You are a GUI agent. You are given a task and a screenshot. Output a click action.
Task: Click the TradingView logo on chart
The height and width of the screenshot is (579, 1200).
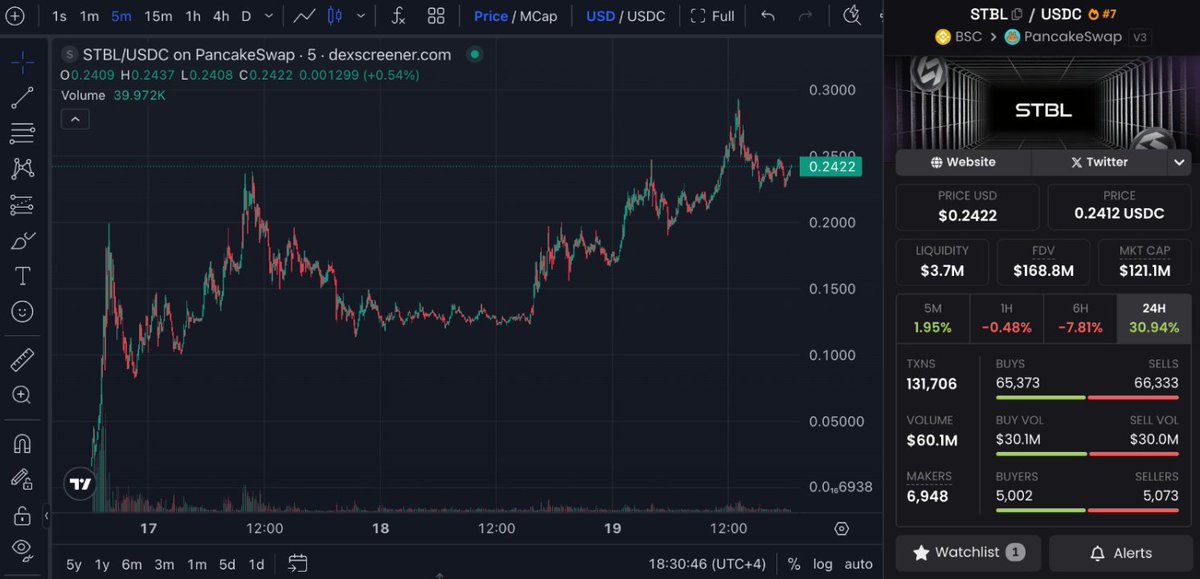tap(81, 484)
